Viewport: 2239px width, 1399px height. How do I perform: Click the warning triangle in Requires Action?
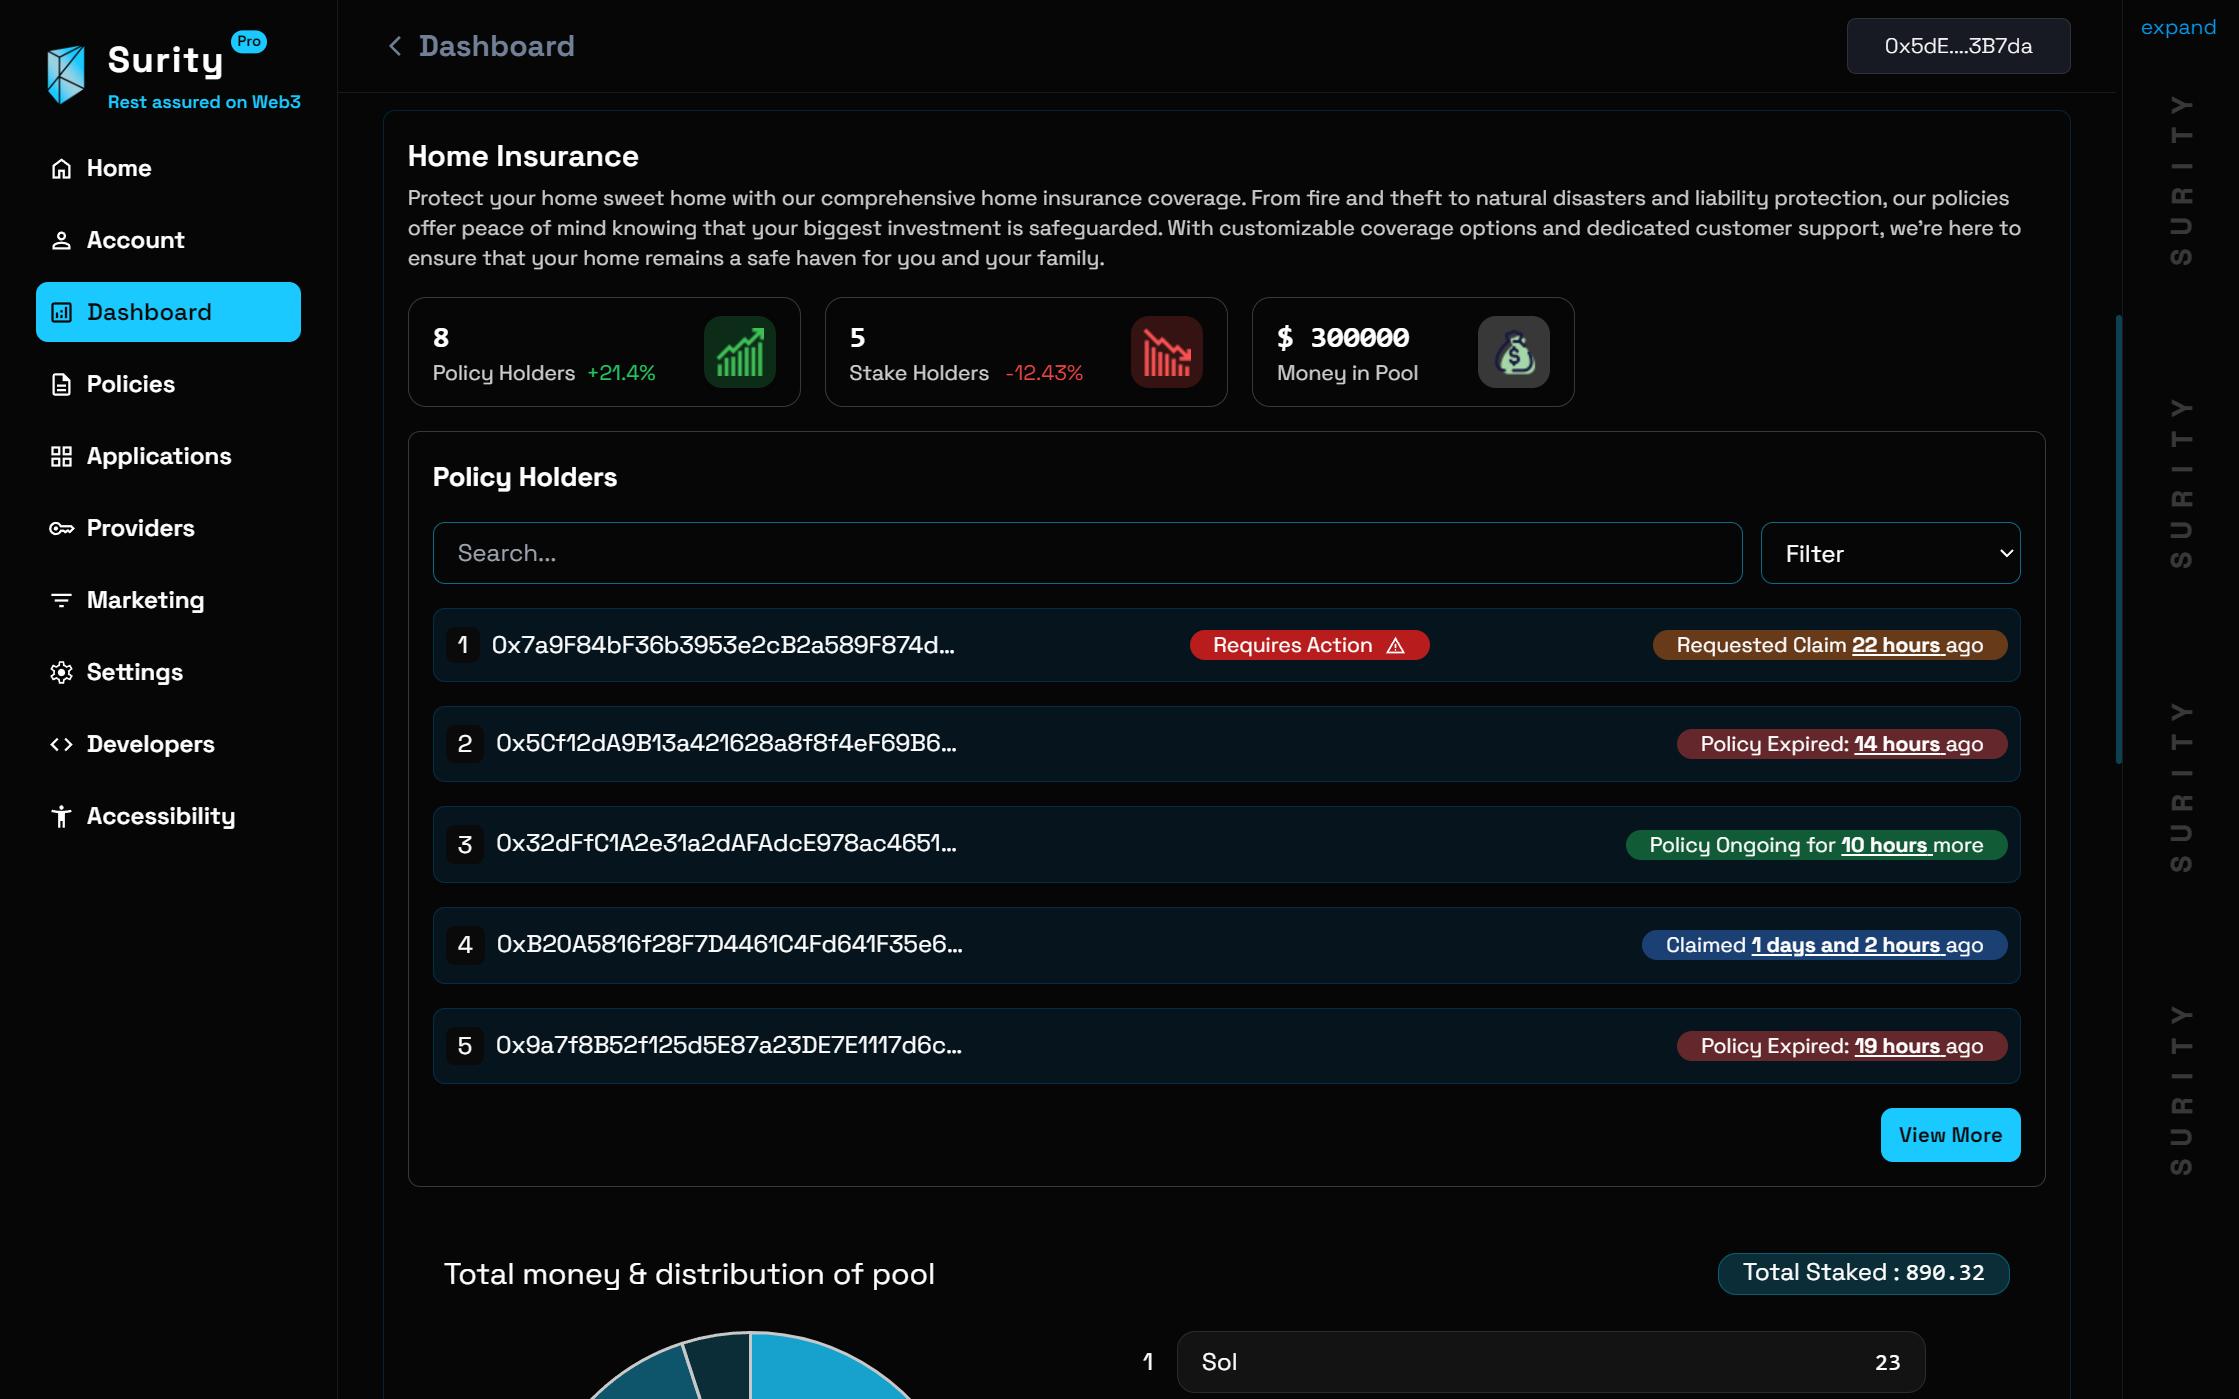(x=1396, y=646)
